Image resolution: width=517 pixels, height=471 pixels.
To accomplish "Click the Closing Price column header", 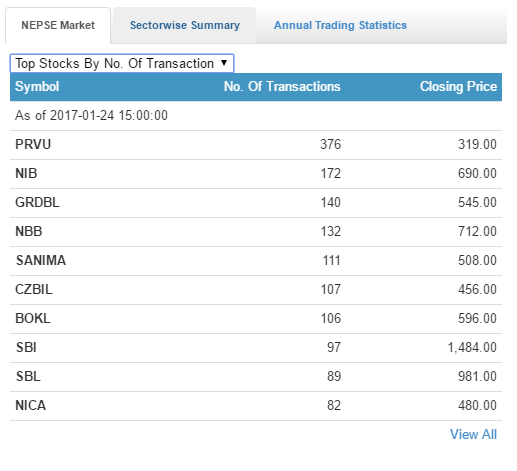I will pos(458,87).
